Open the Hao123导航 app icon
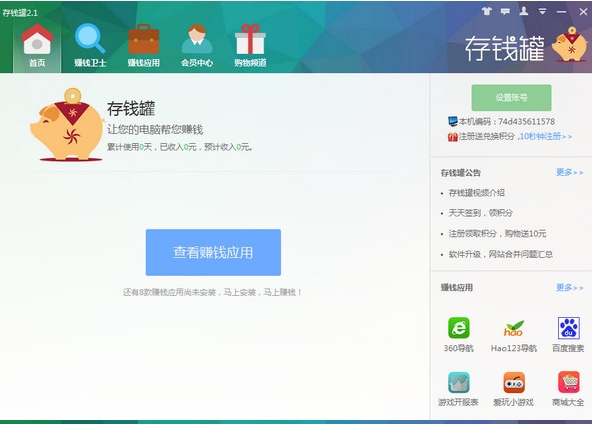 tap(513, 328)
